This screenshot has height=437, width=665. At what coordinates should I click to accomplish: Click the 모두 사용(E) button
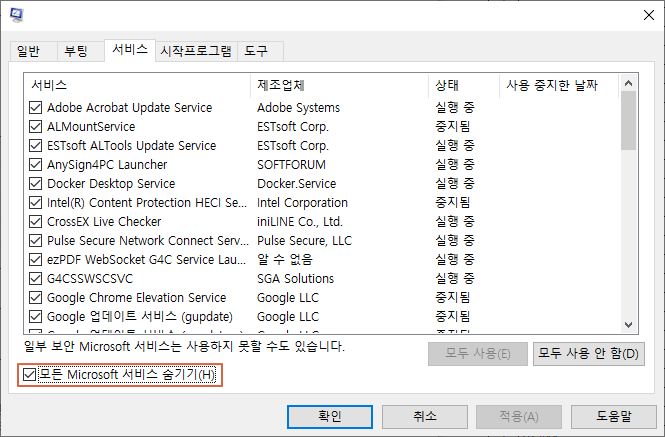pos(478,354)
